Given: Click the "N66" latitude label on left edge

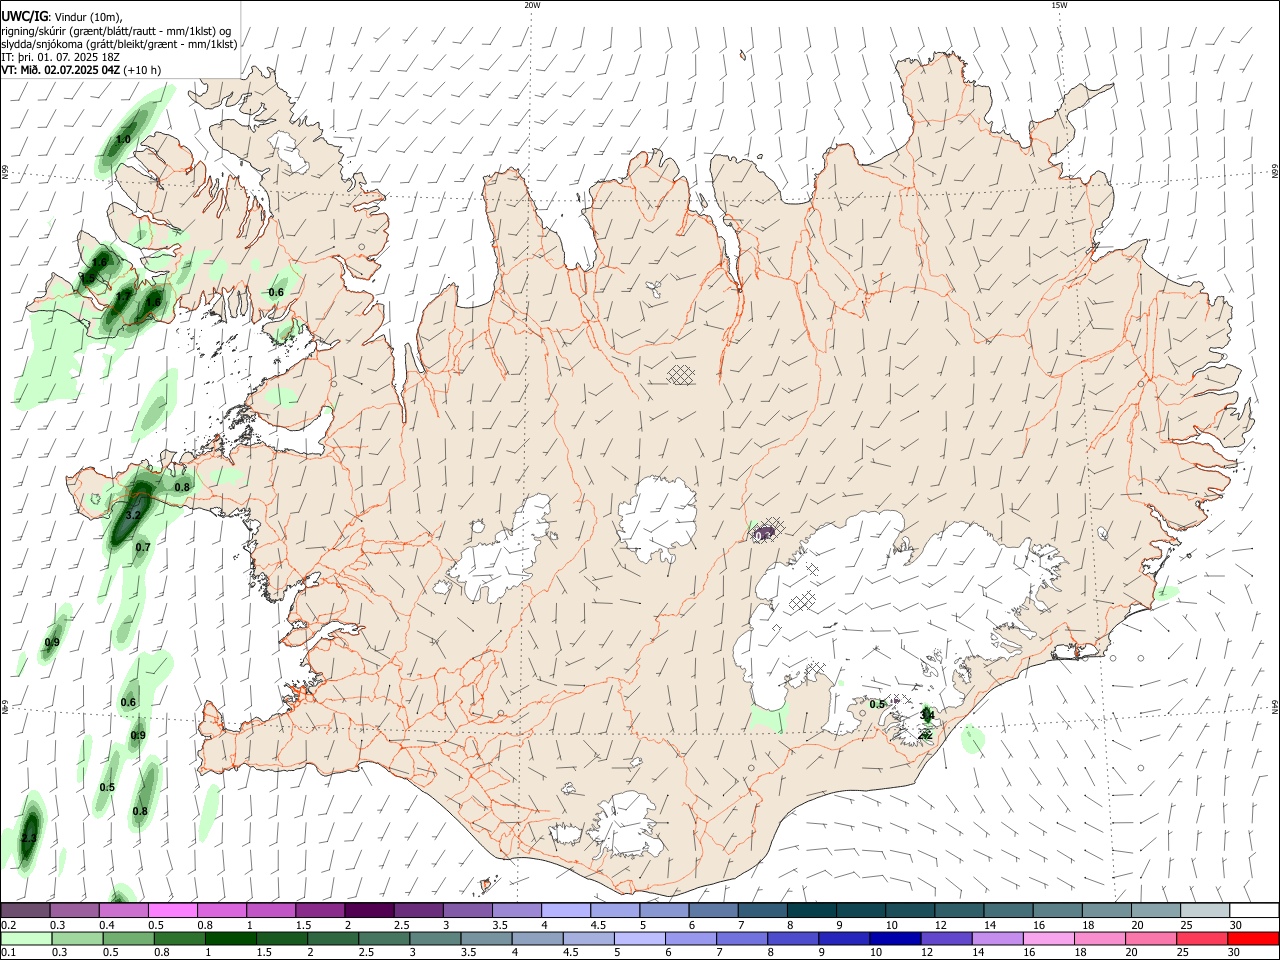Looking at the screenshot, I should click(x=5, y=172).
